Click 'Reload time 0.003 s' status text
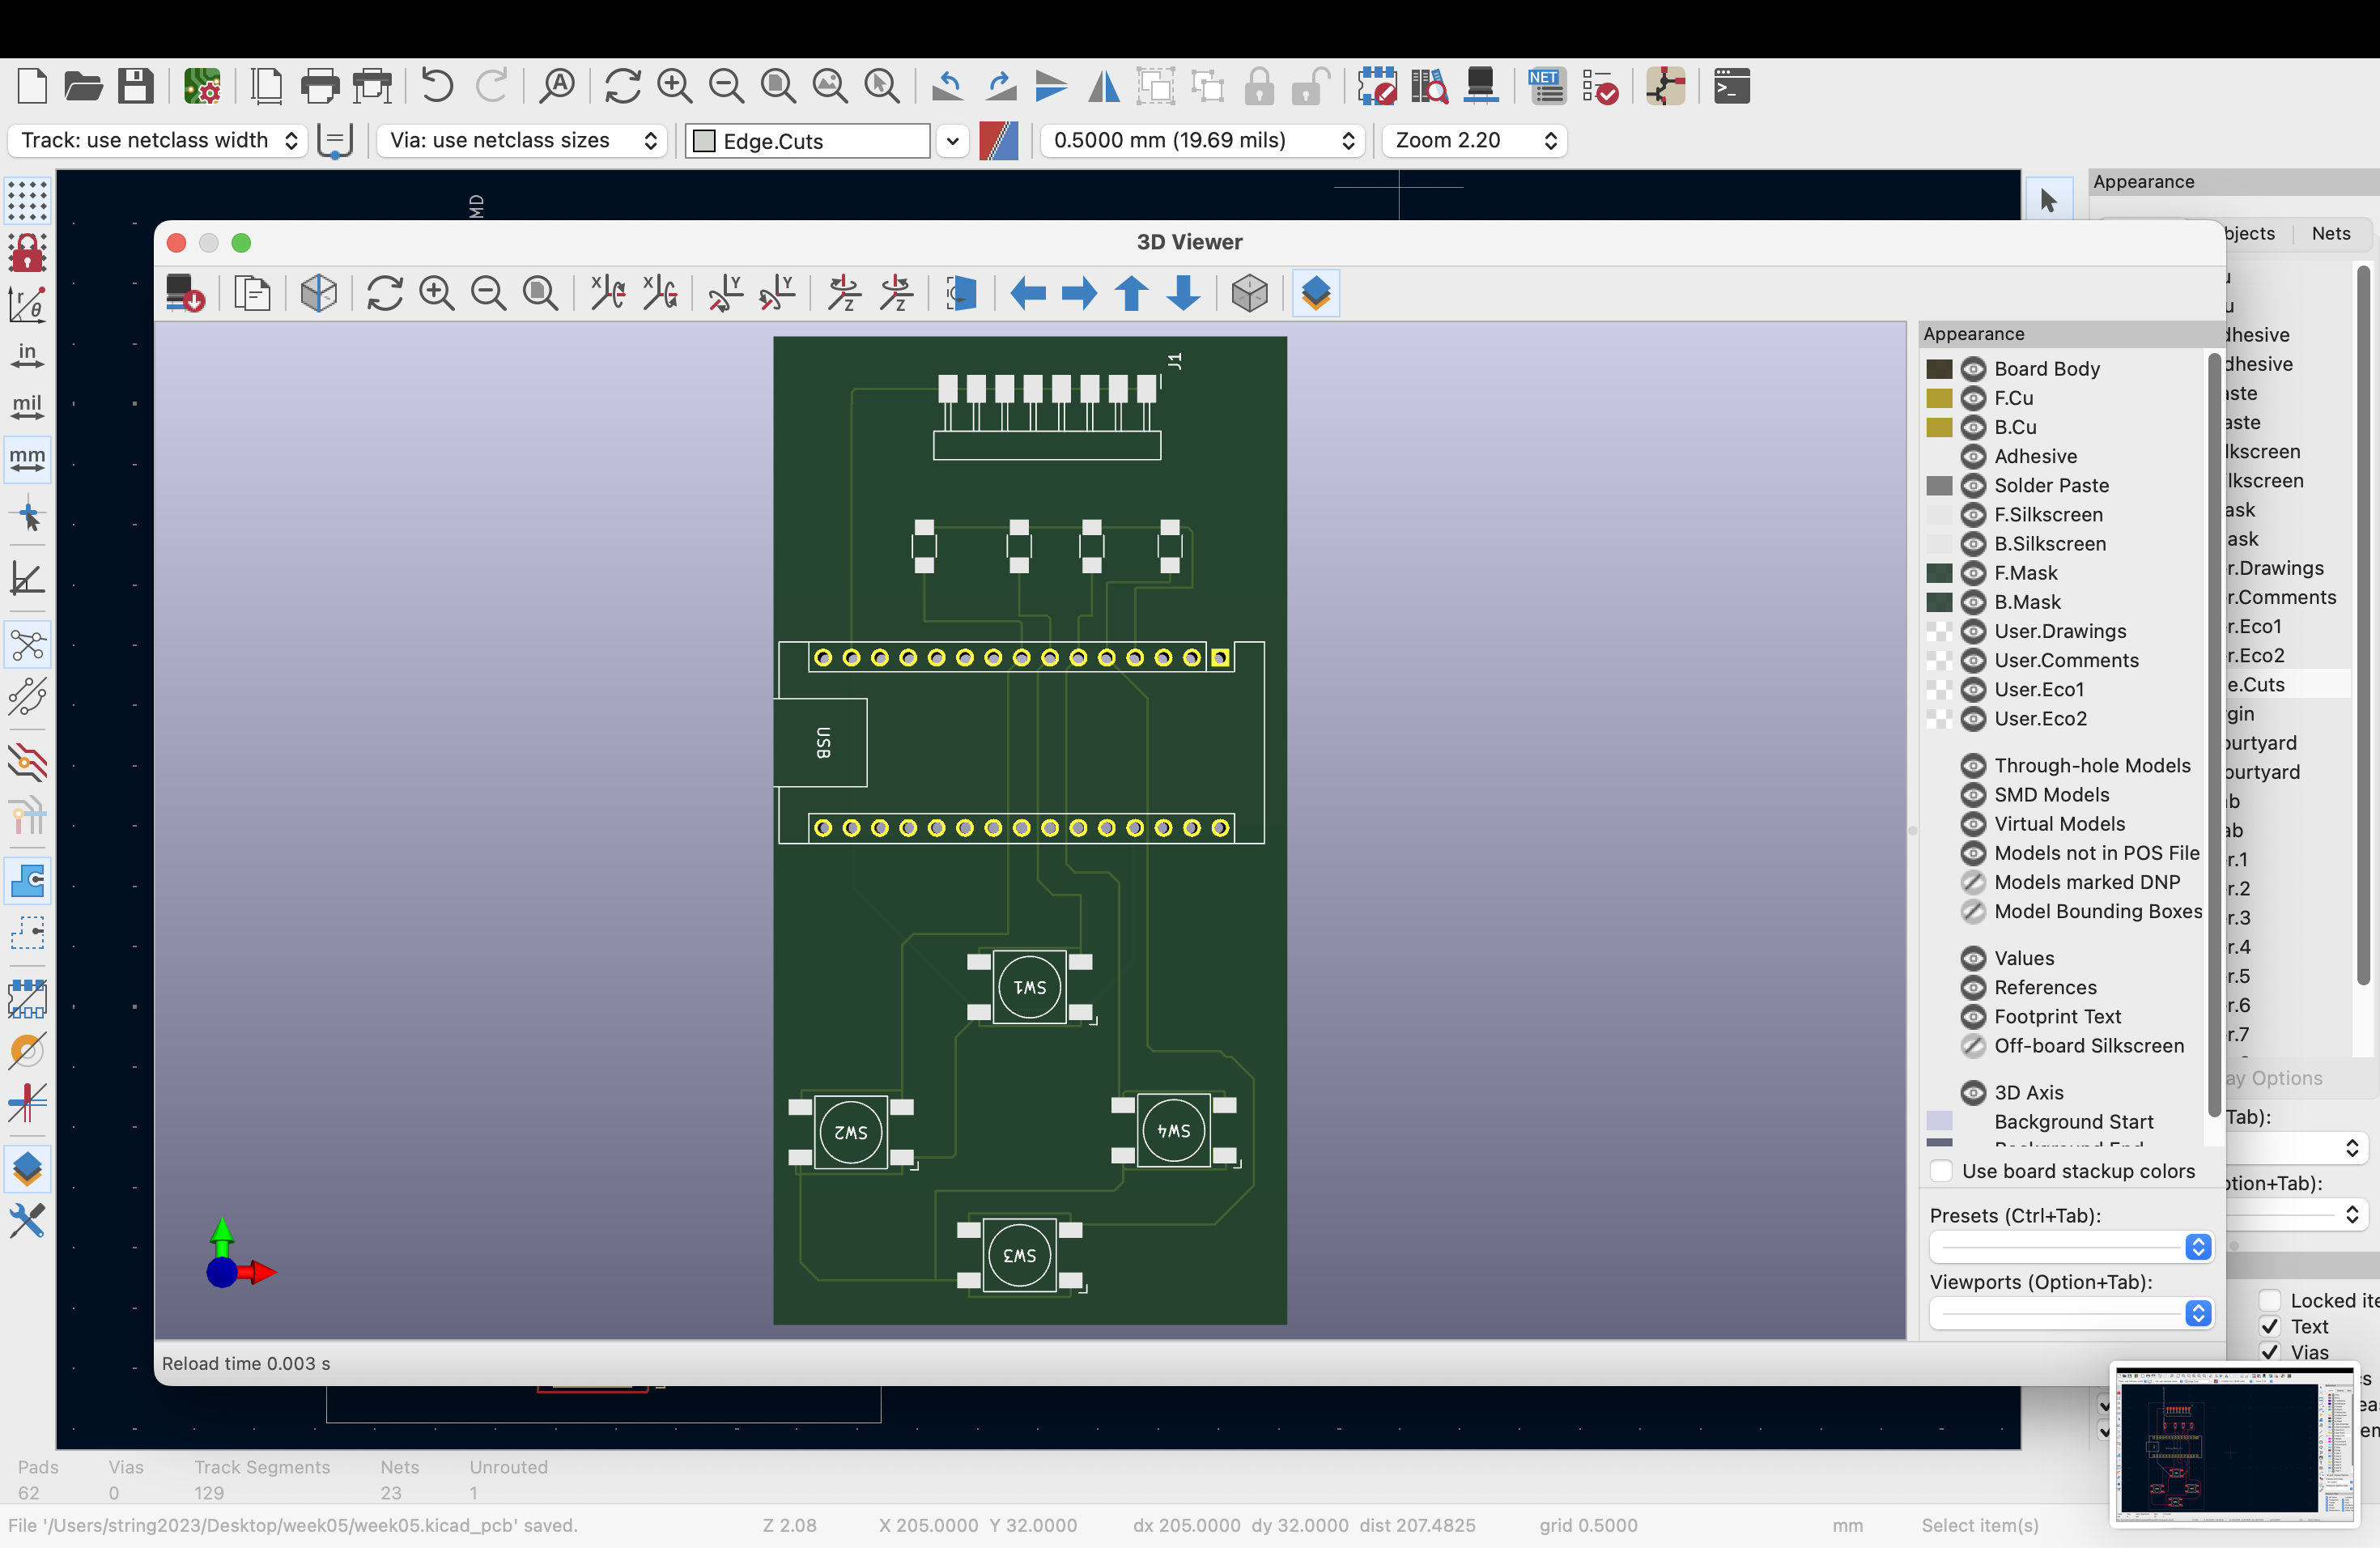The width and height of the screenshot is (2380, 1548). pyautogui.click(x=246, y=1363)
